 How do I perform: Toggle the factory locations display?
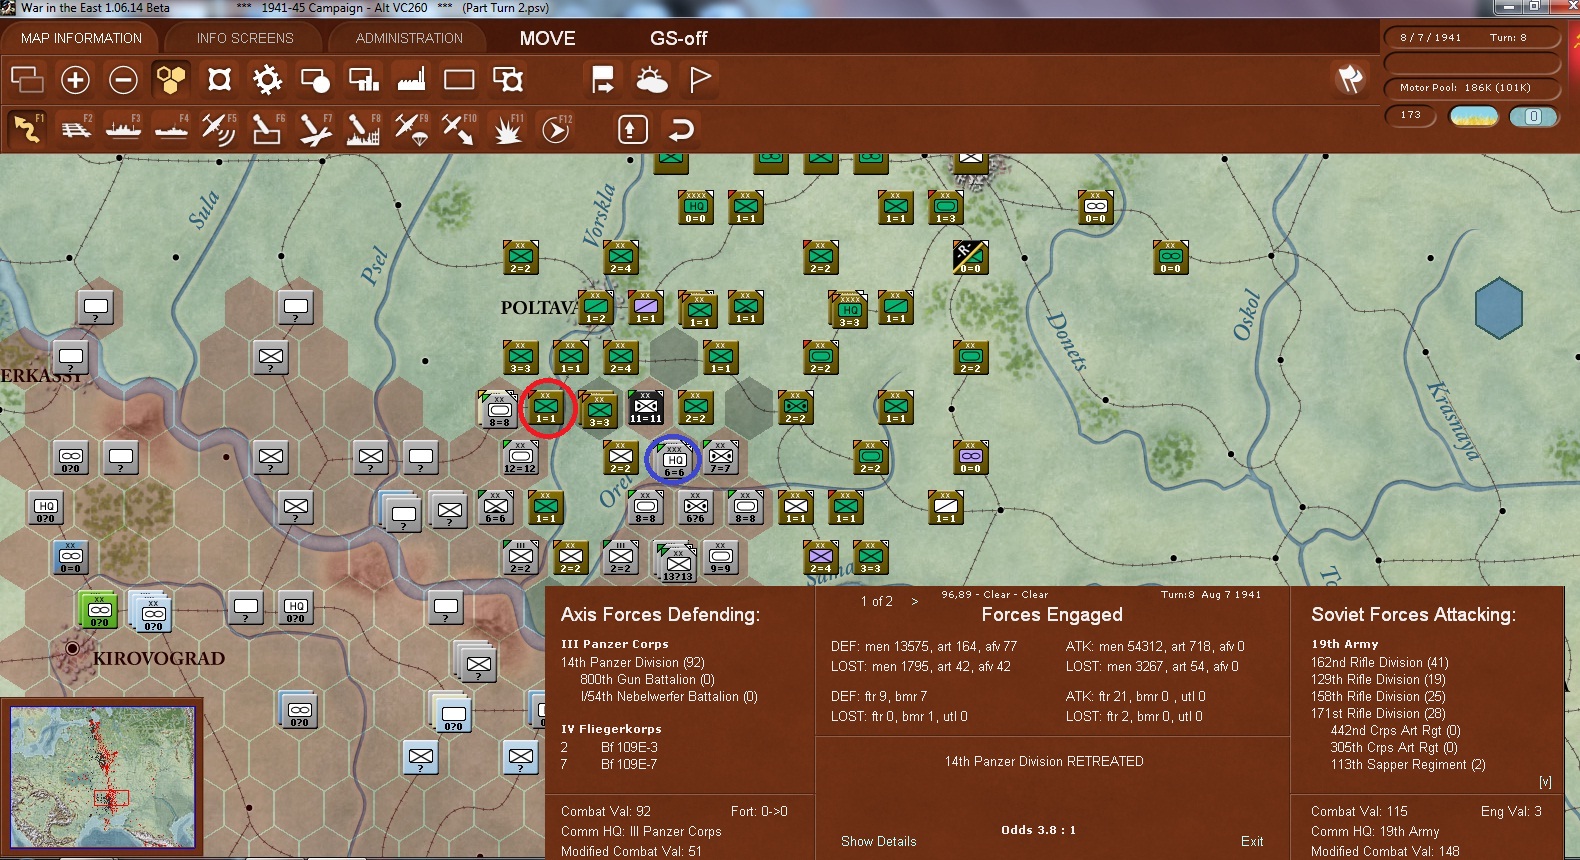411,79
